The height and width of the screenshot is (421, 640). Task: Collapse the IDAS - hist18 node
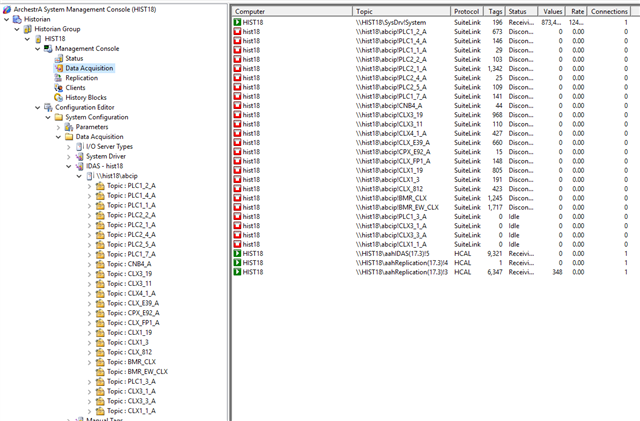(x=69, y=166)
